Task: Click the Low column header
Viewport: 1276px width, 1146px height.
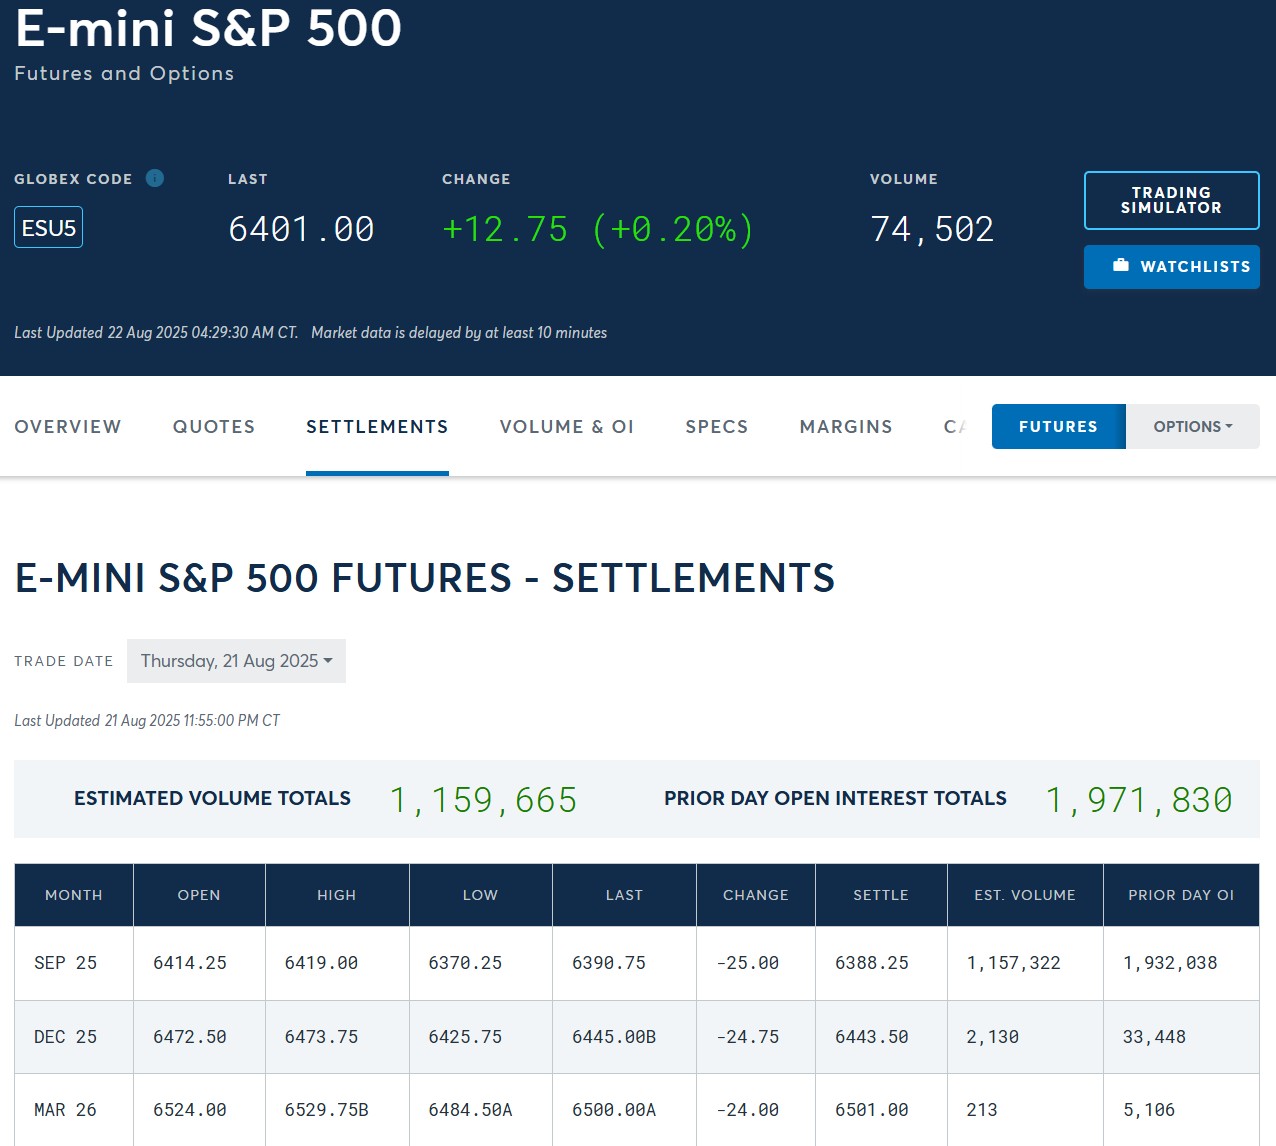Action: (x=480, y=895)
